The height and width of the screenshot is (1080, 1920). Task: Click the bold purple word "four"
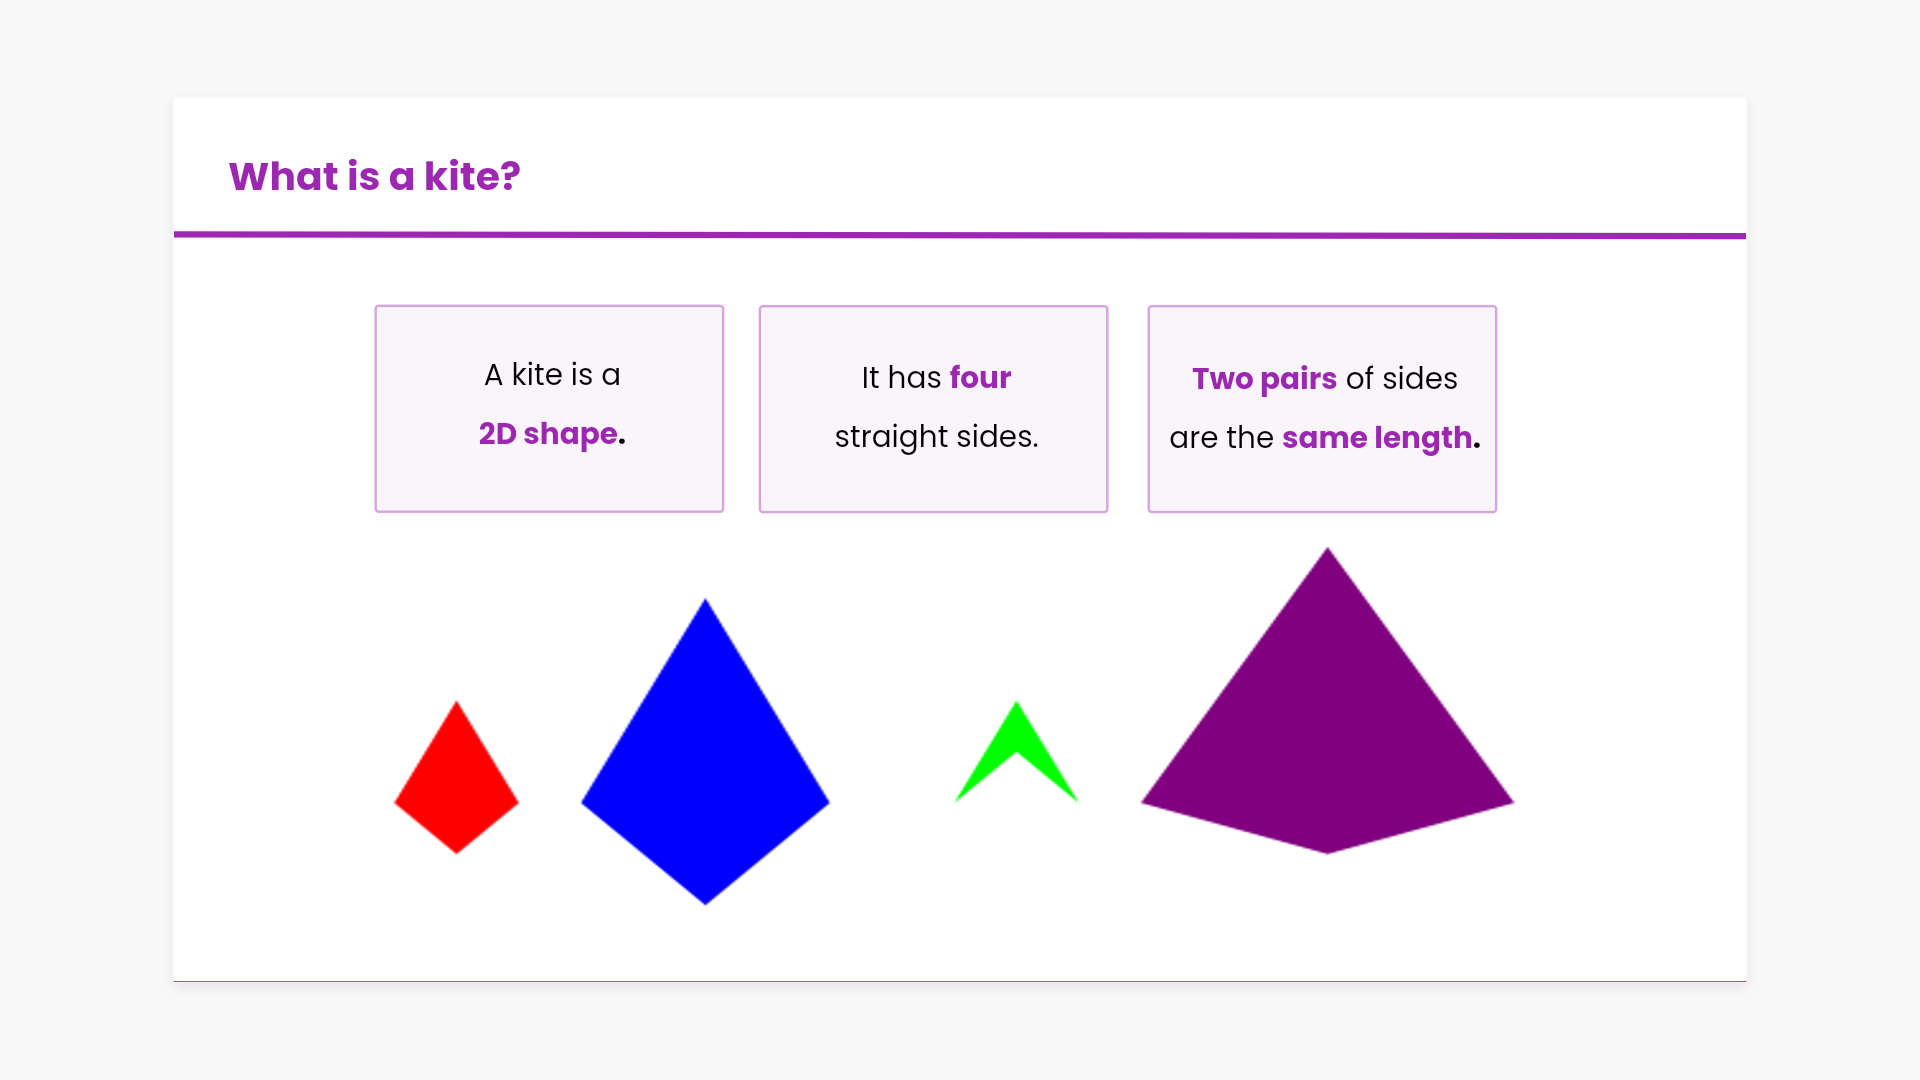point(980,378)
